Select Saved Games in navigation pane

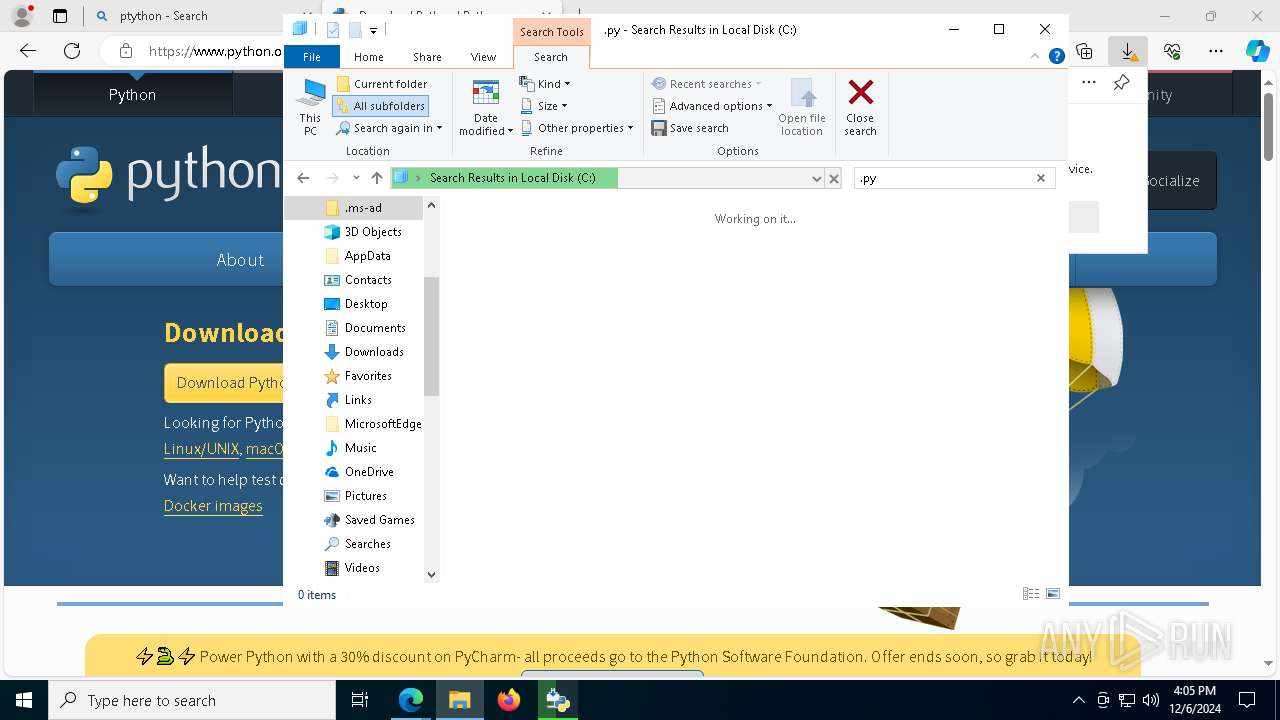[x=370, y=520]
